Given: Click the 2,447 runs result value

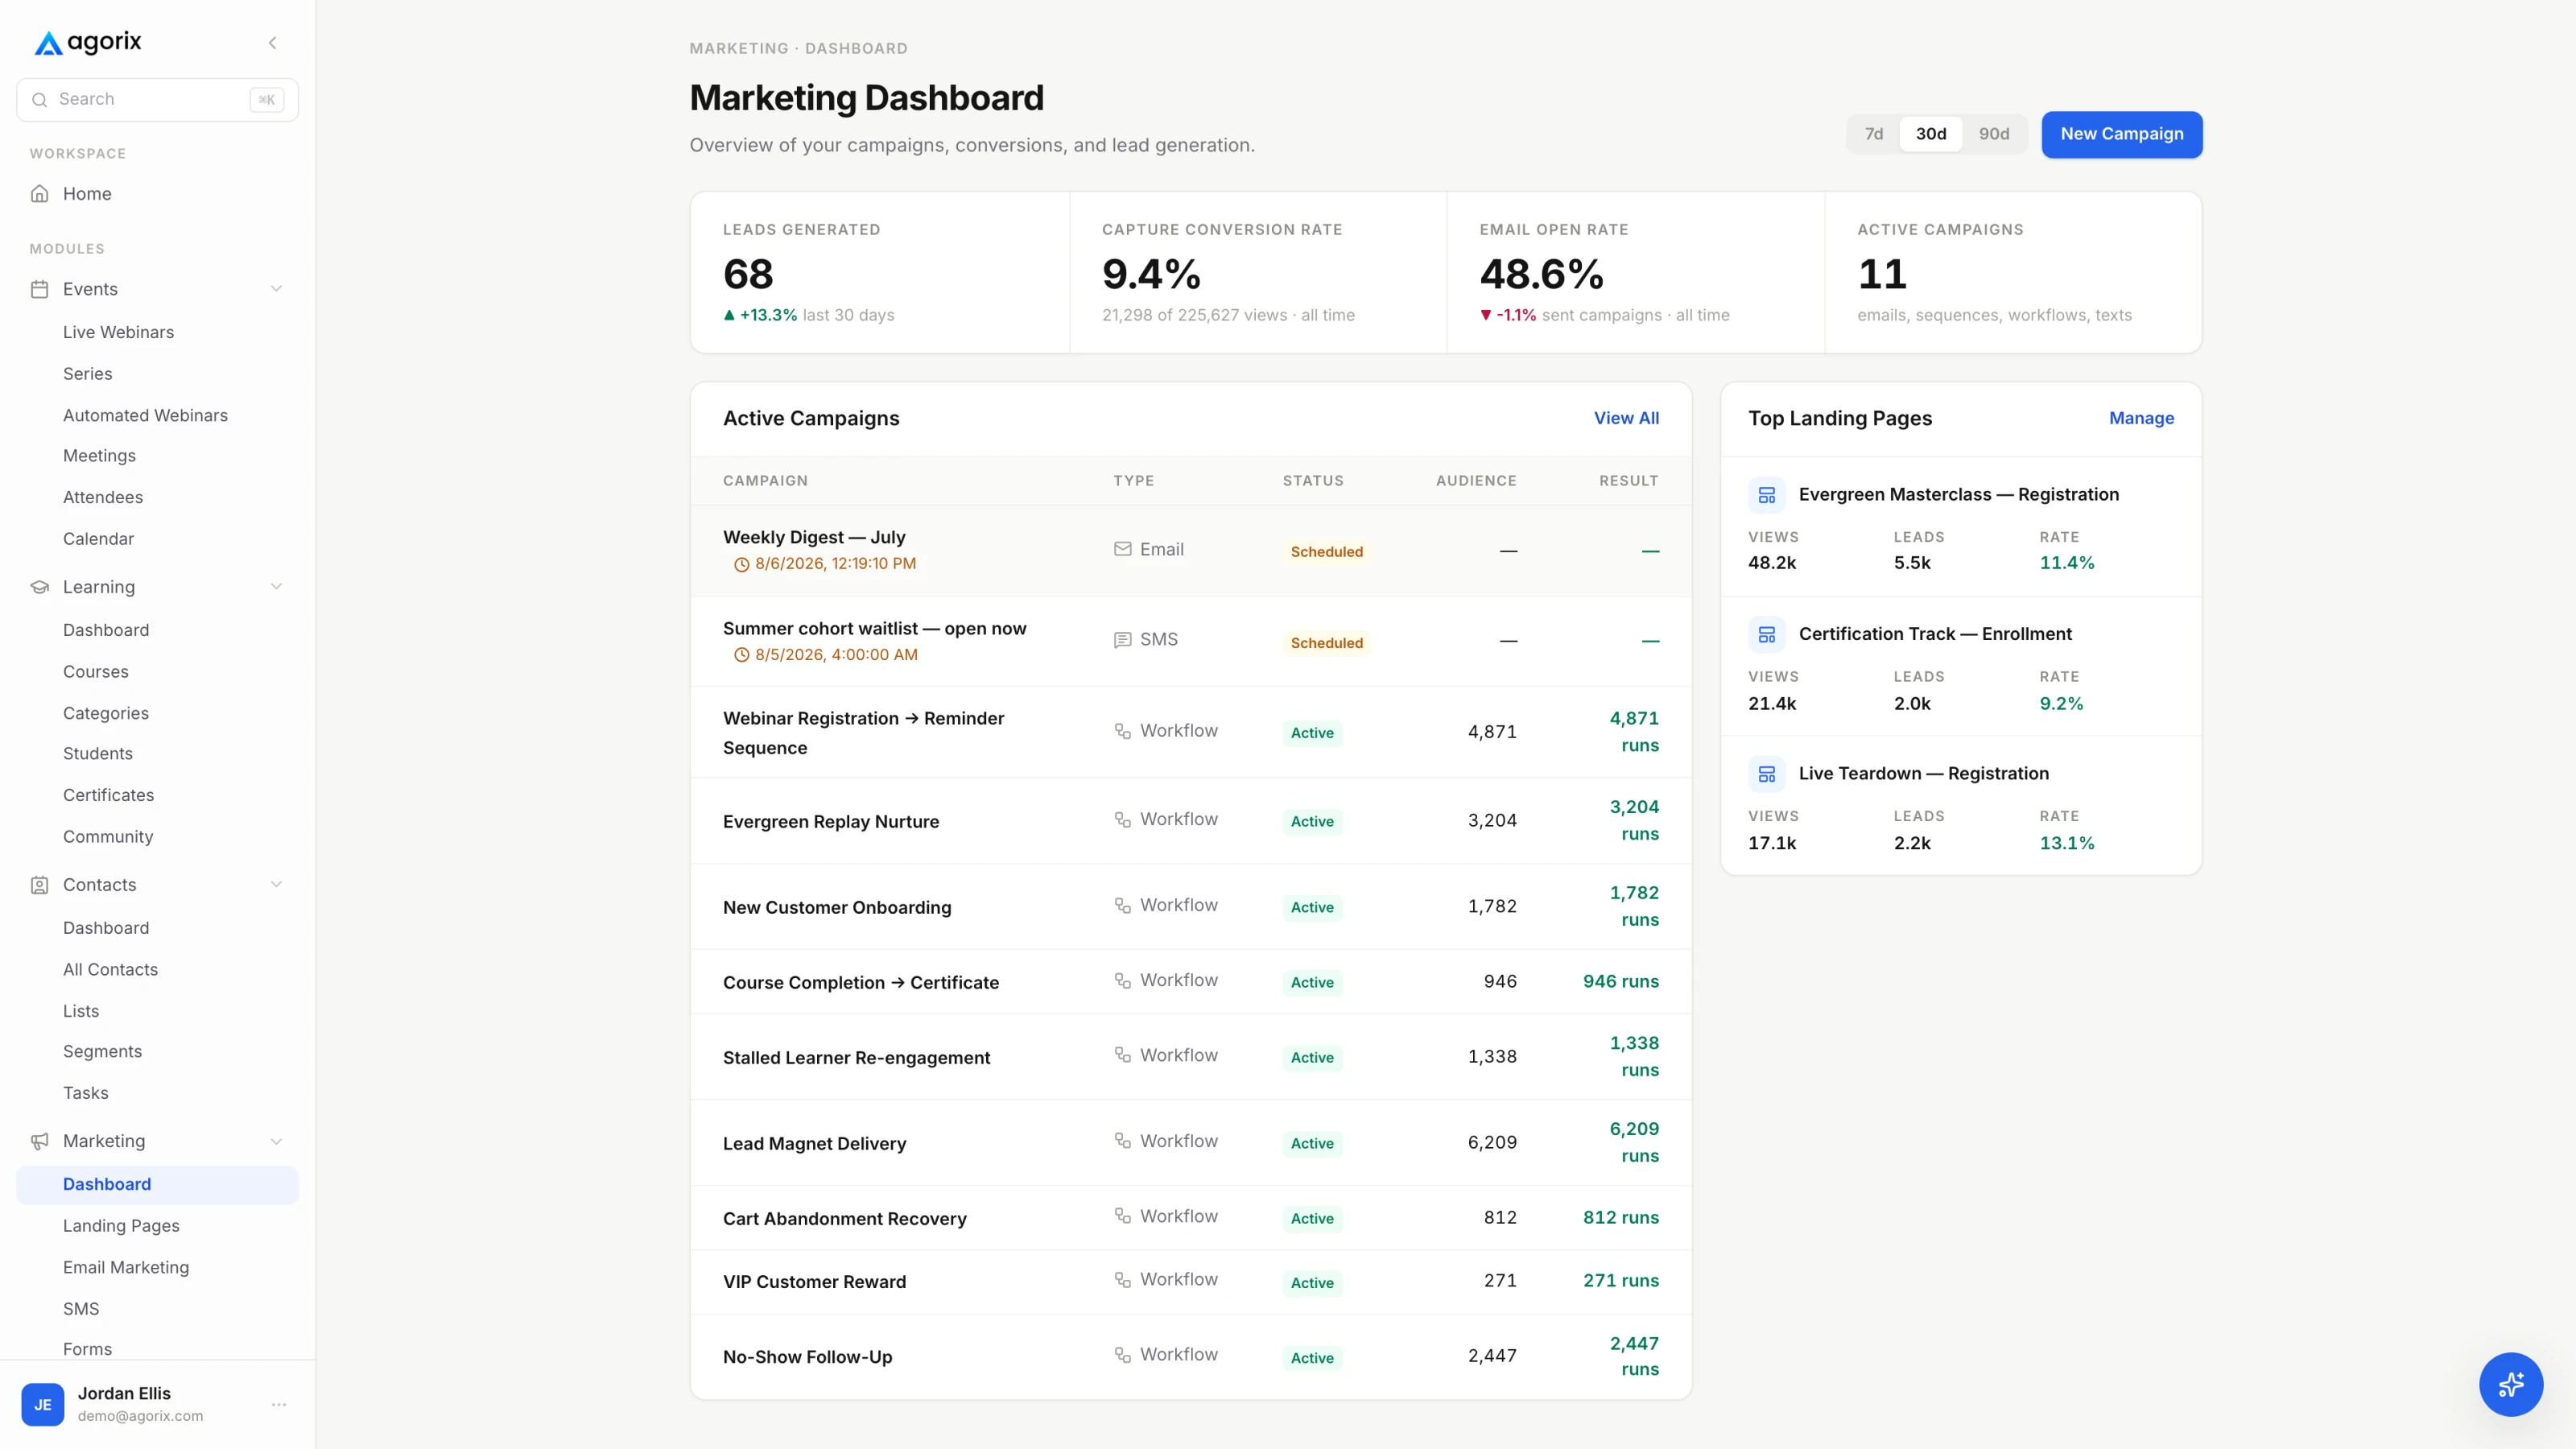Looking at the screenshot, I should (x=1634, y=1357).
